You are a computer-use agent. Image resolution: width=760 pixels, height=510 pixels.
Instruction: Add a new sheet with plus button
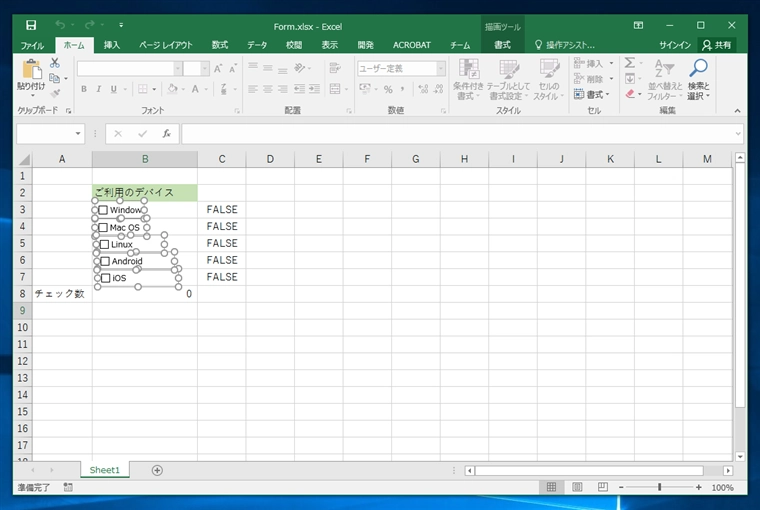(x=157, y=470)
